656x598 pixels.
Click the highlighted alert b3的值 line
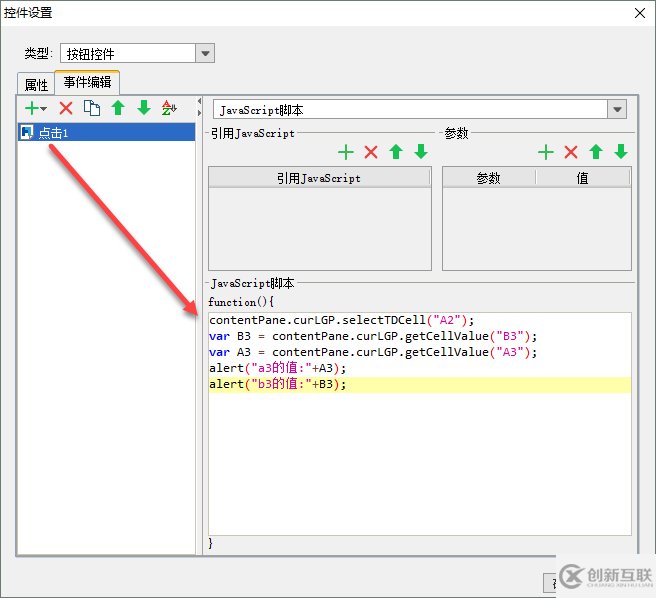[420, 384]
